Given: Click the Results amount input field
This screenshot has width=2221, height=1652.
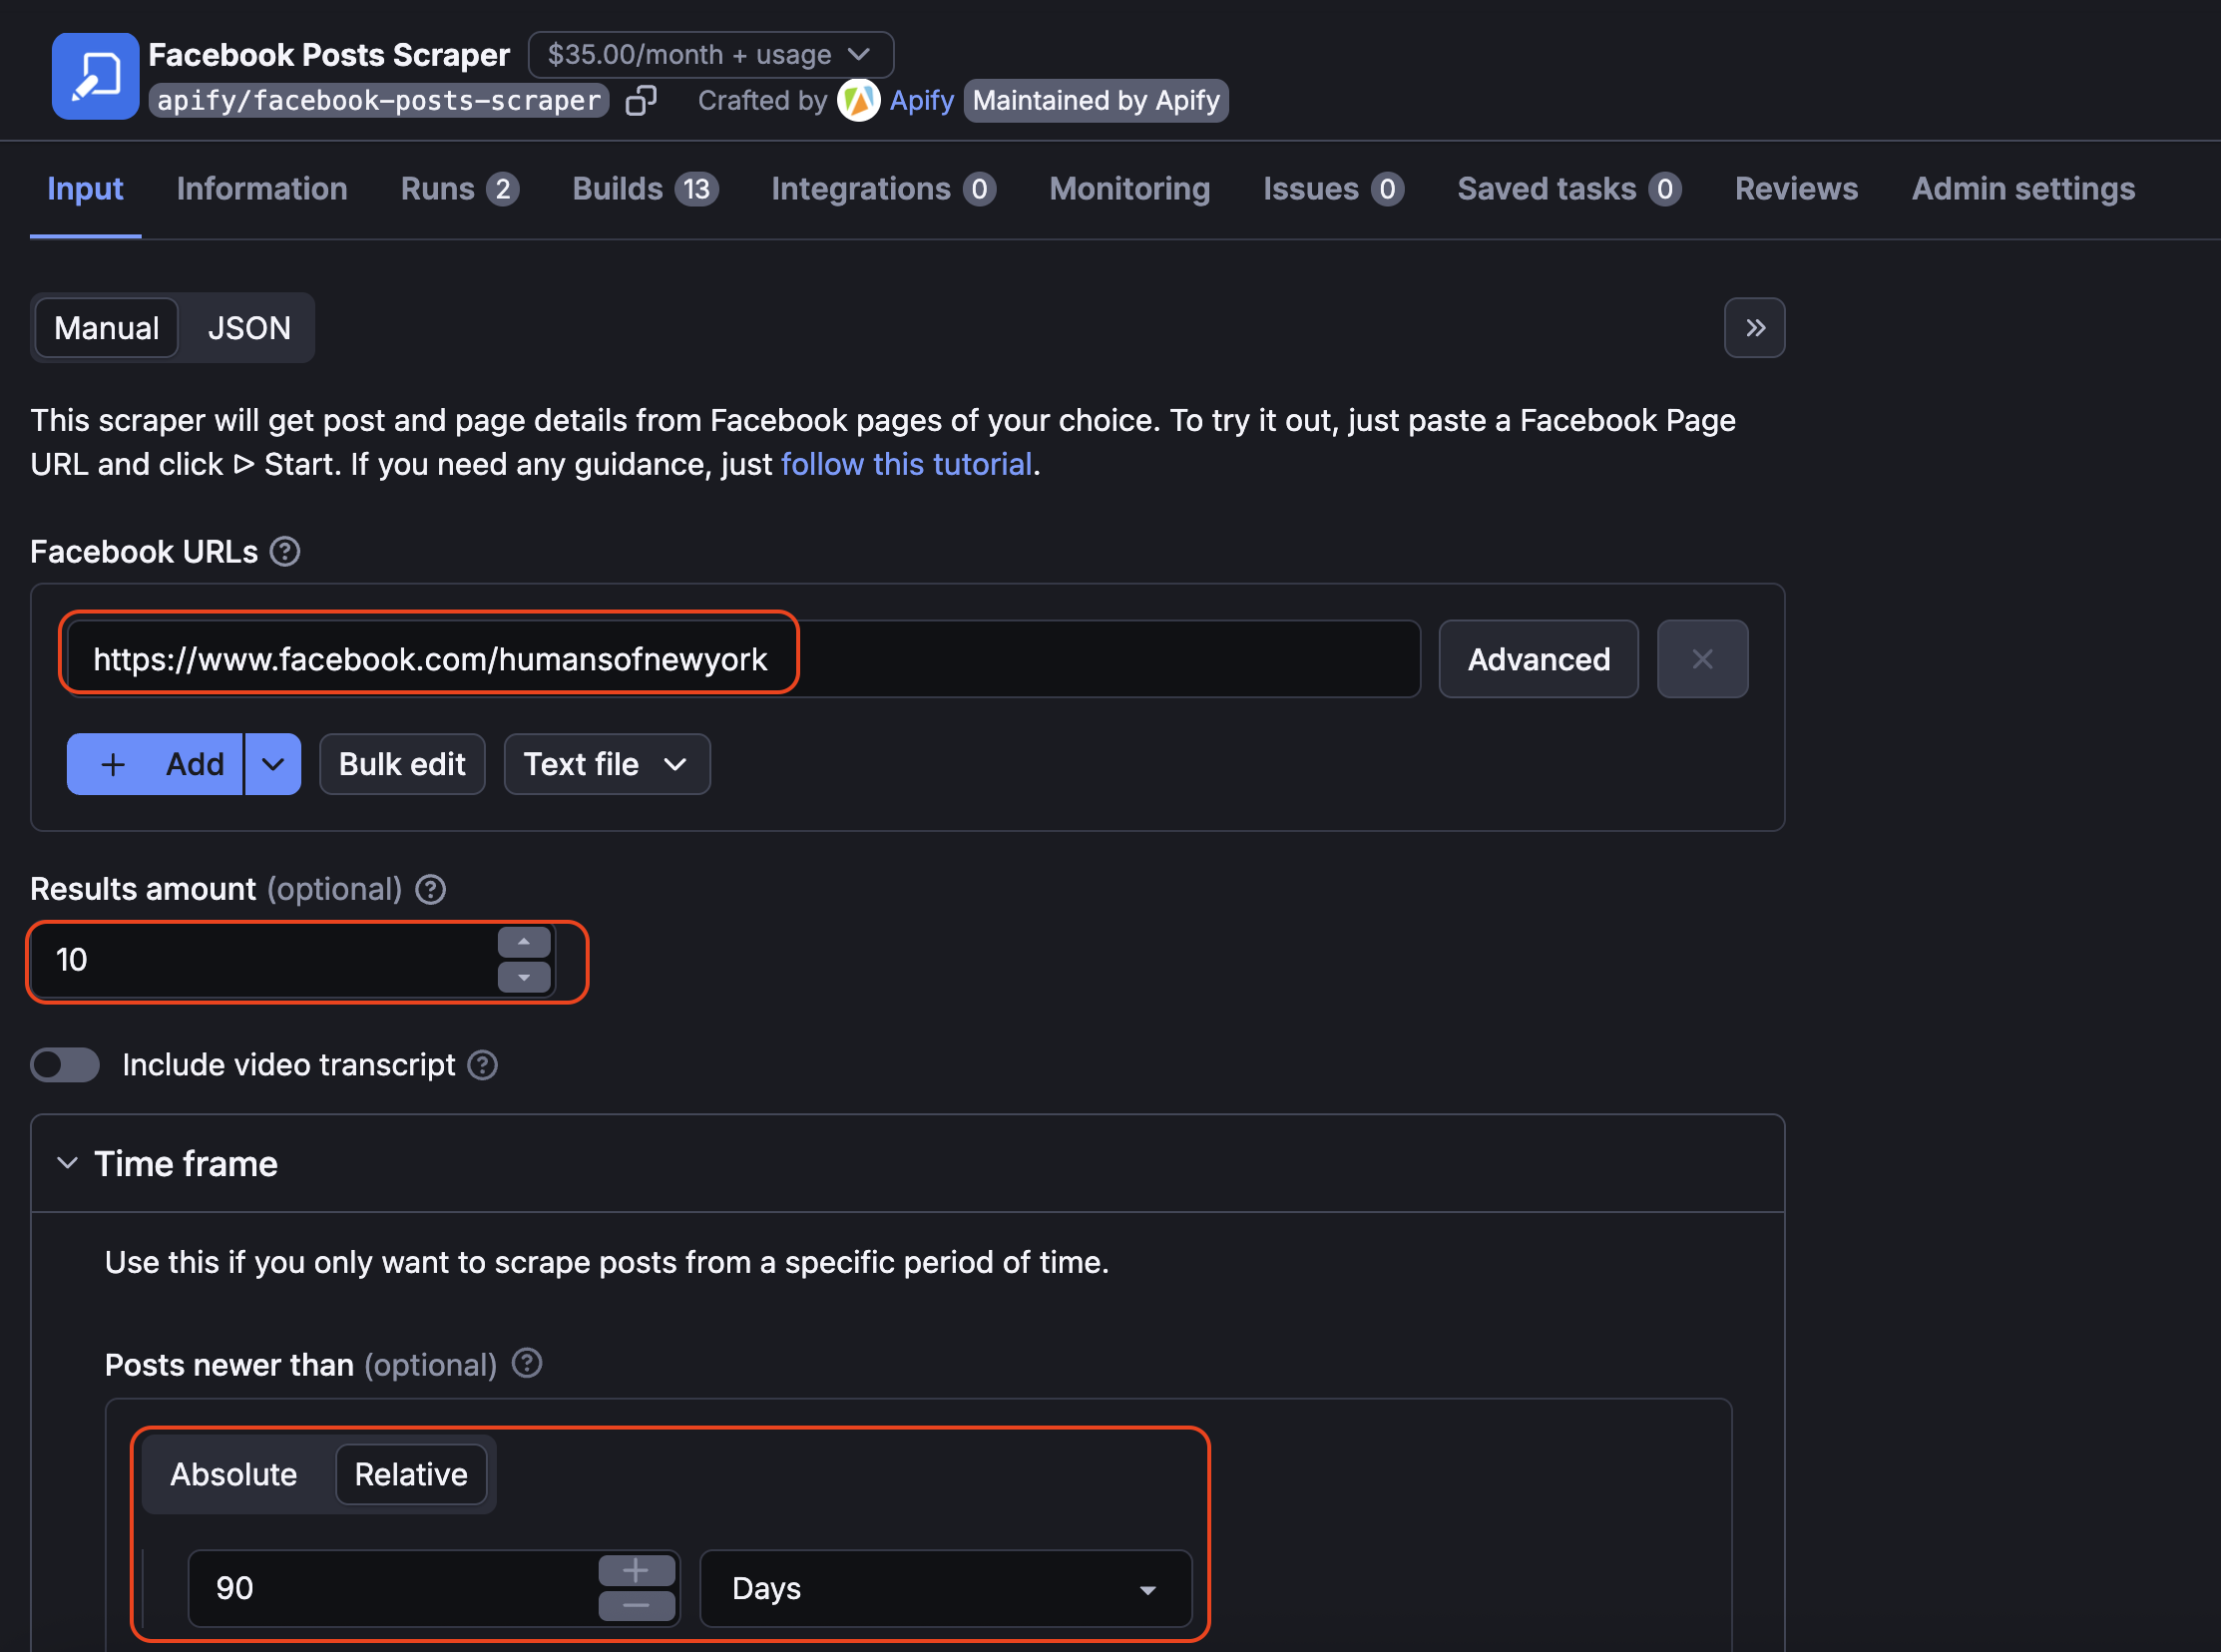Looking at the screenshot, I should click(x=292, y=960).
